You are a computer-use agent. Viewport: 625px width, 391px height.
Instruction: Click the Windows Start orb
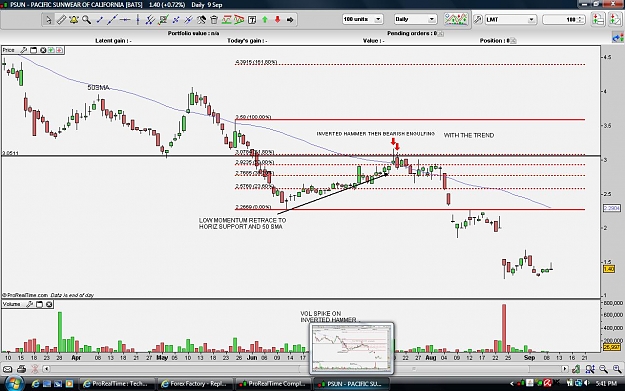tap(14, 383)
